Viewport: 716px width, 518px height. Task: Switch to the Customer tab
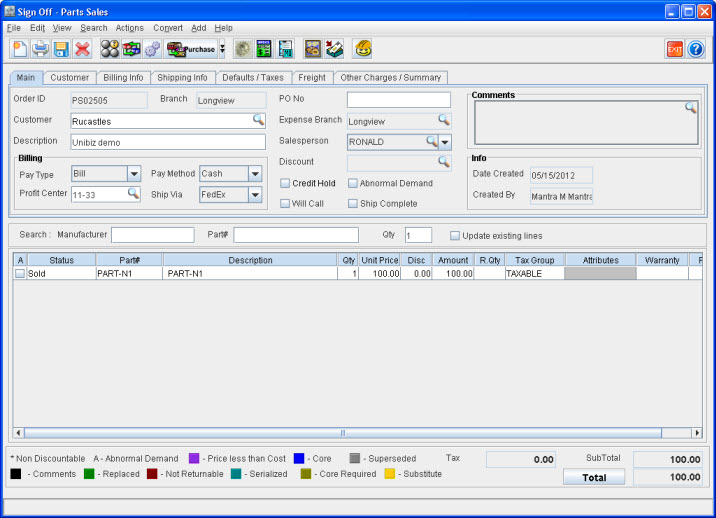pos(69,78)
